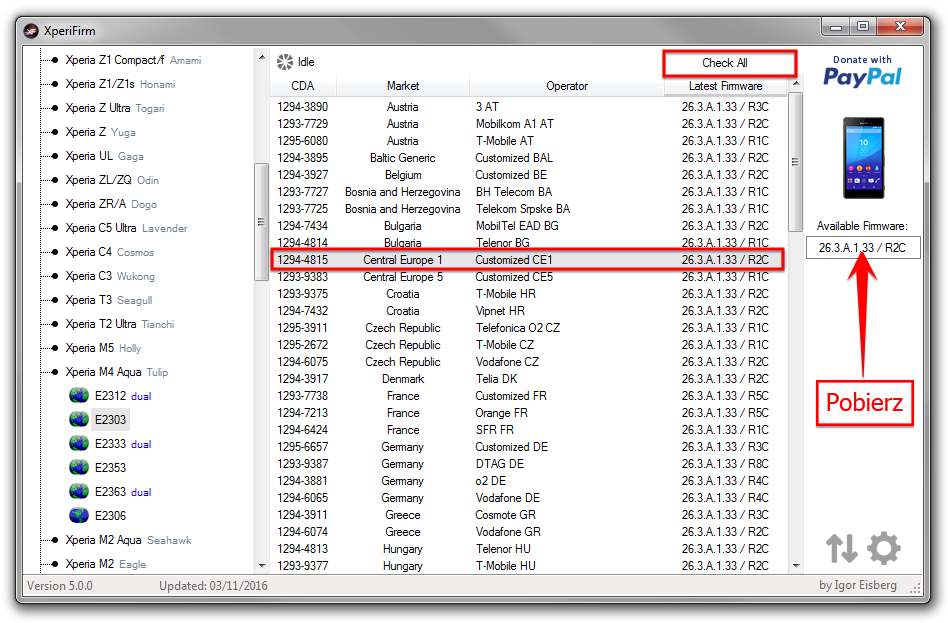Select the Orange FR France row
Screen dimensions: 948x623
pyautogui.click(x=528, y=413)
